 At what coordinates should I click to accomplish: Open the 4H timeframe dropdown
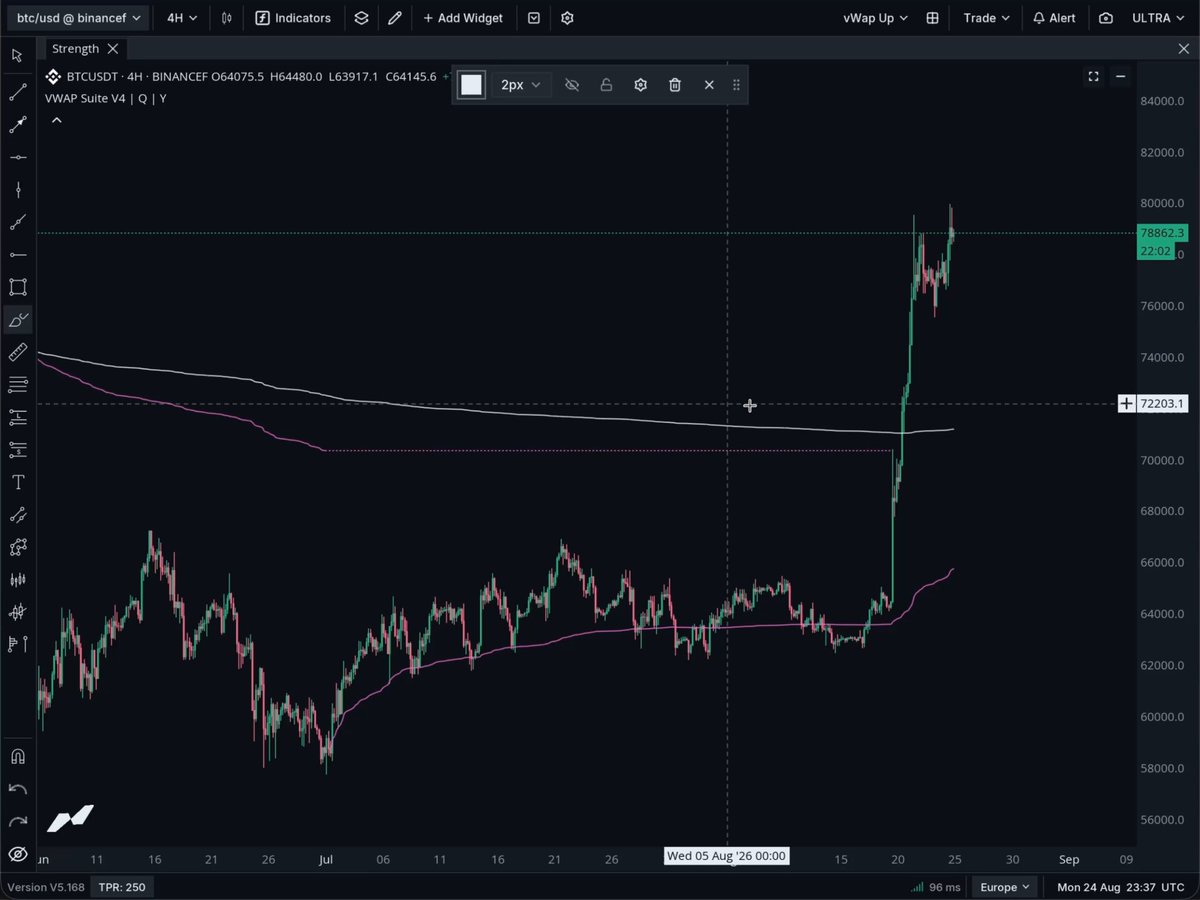click(181, 18)
